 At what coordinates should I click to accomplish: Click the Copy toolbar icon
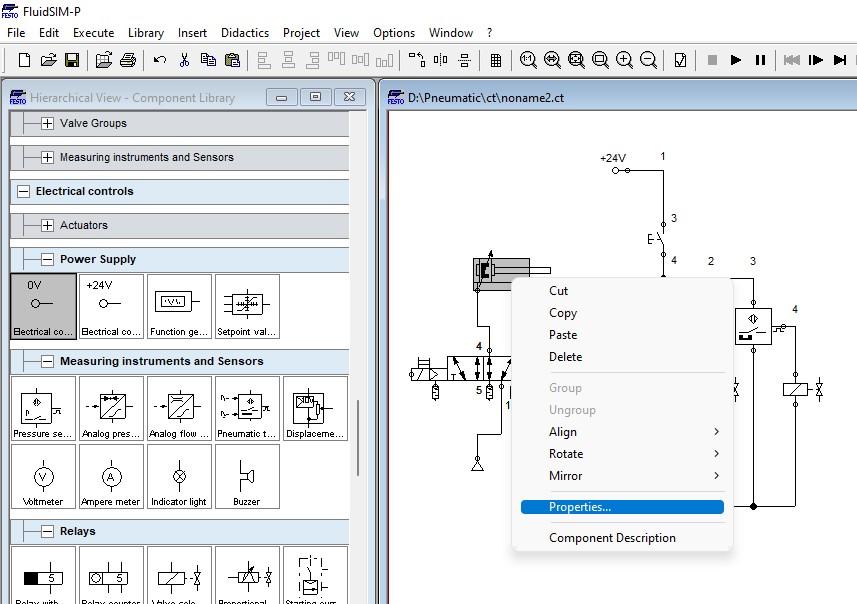pos(208,60)
